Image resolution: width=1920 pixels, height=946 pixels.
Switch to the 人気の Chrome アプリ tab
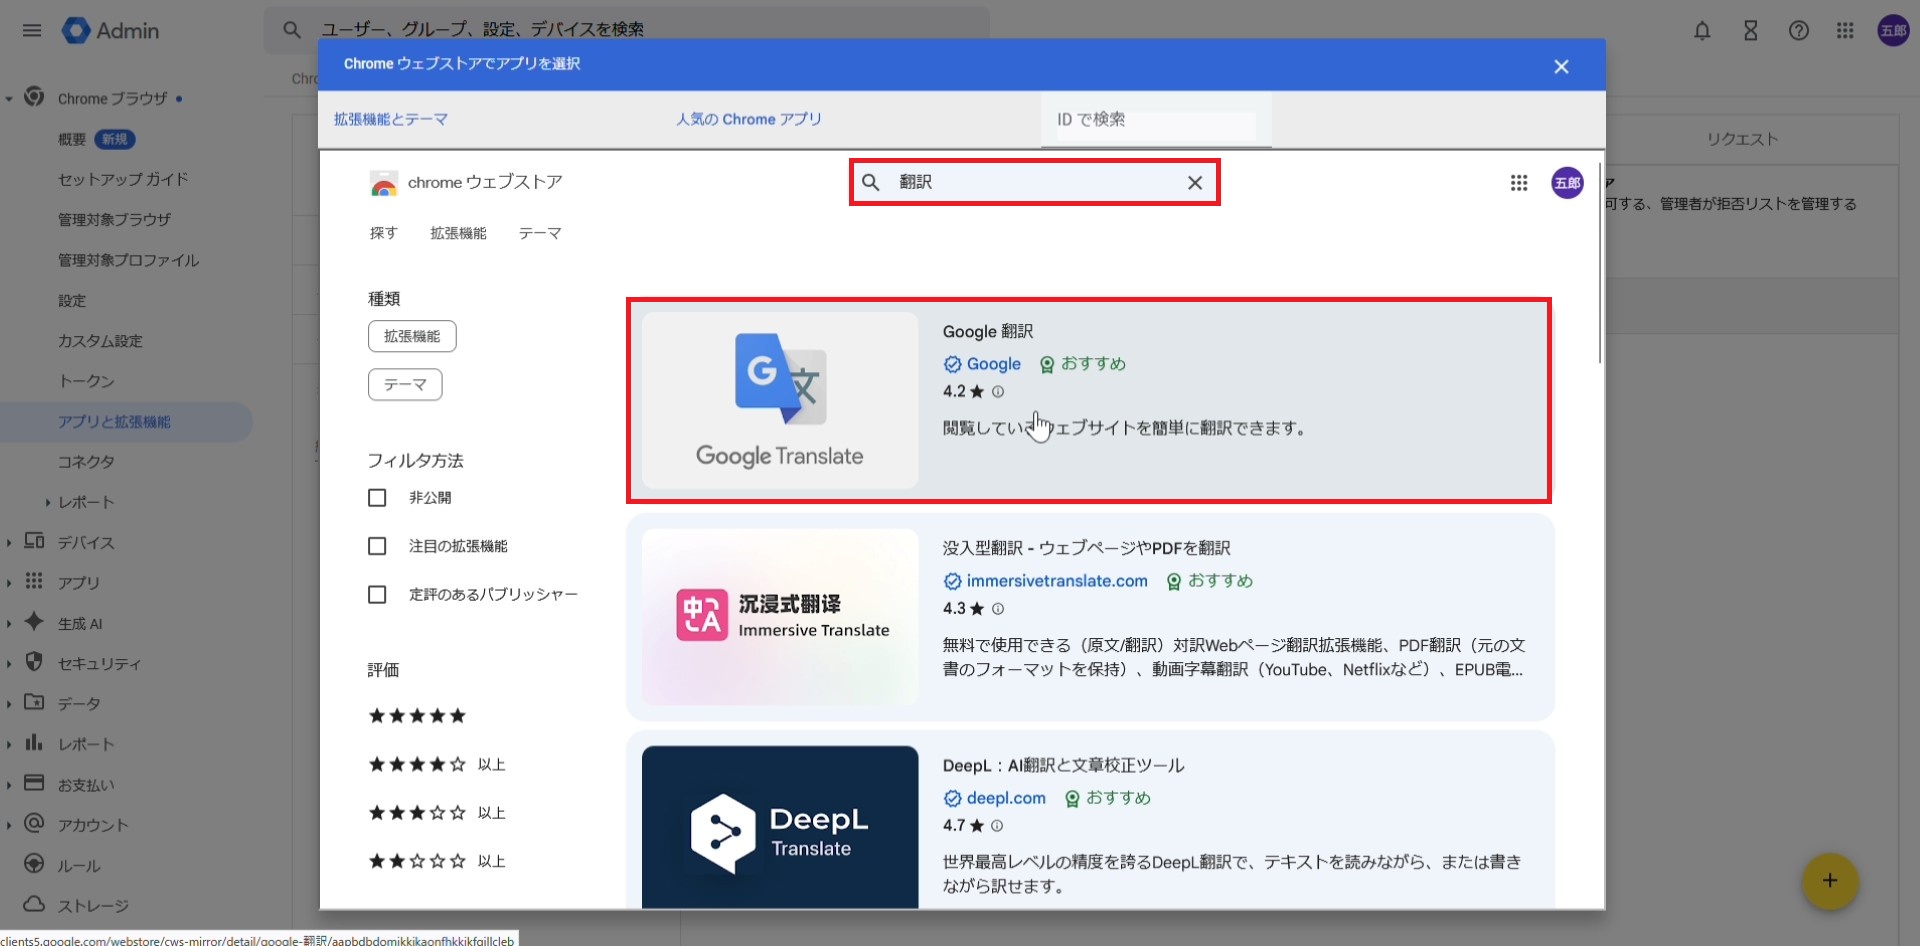point(748,119)
